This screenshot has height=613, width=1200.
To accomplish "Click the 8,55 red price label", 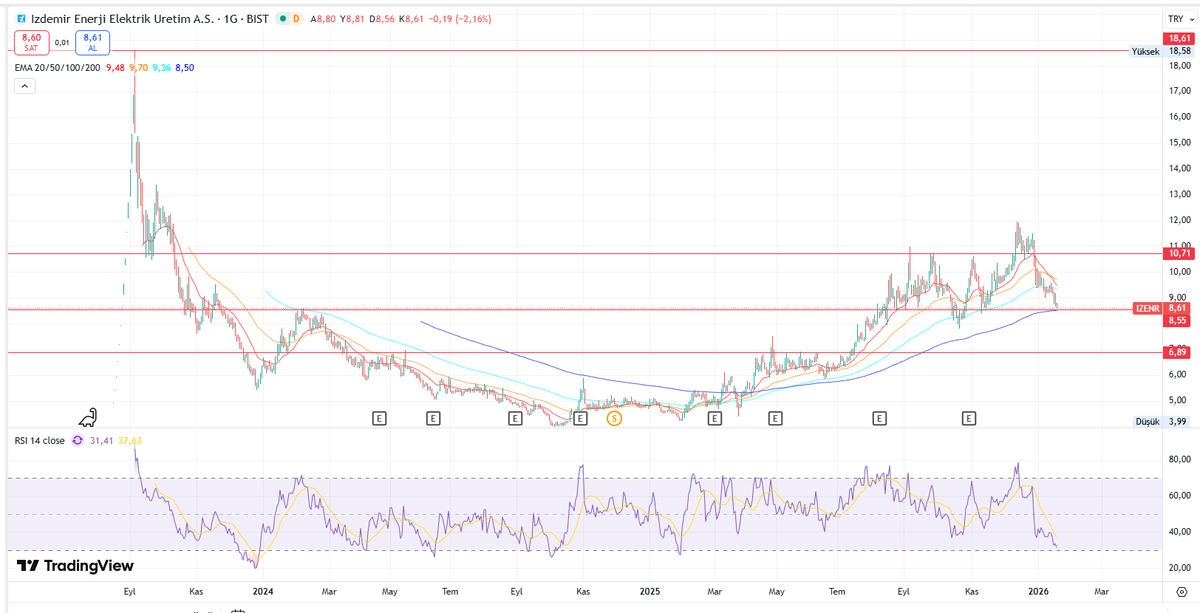I will [x=1179, y=321].
